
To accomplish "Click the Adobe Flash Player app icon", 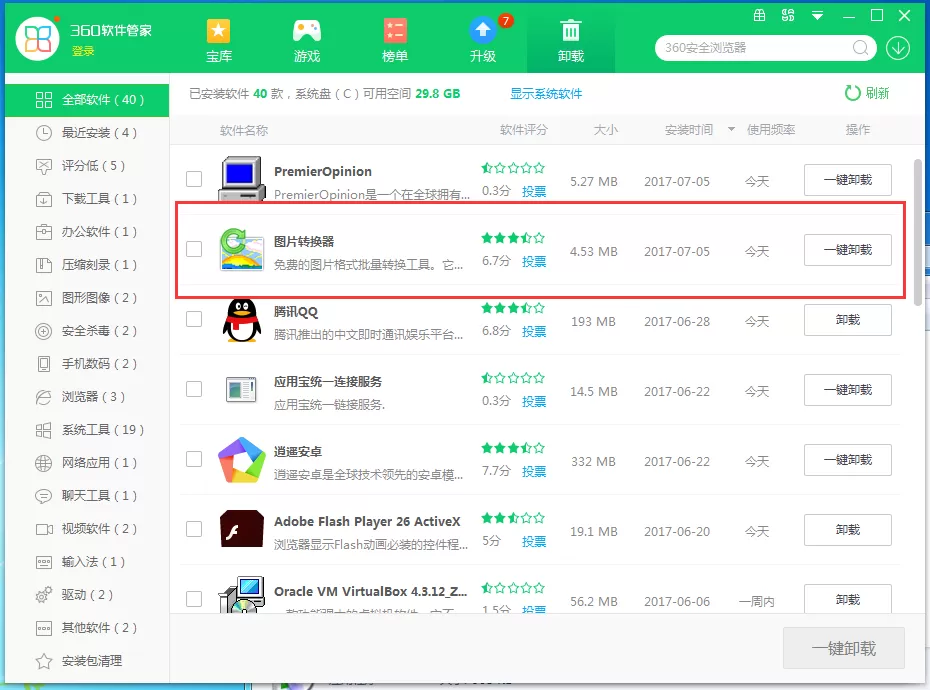I will tap(241, 529).
